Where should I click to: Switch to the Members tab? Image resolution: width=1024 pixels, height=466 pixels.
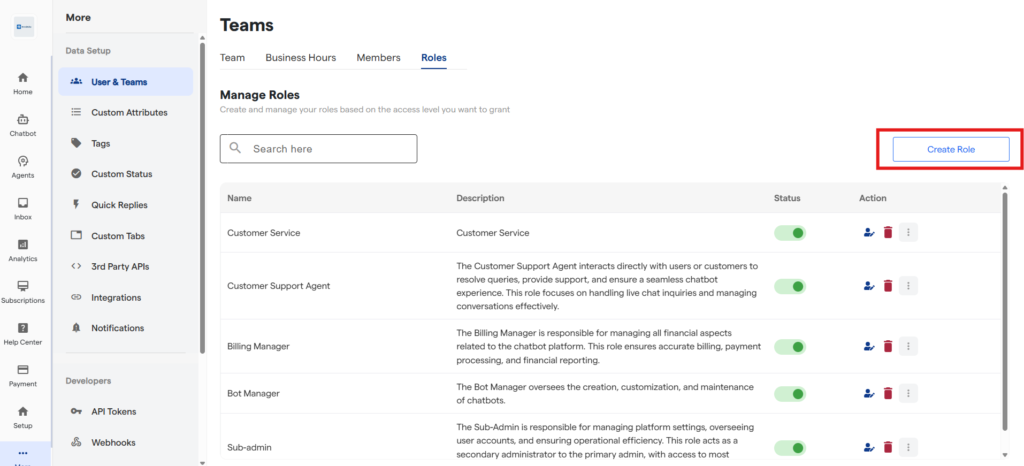378,58
